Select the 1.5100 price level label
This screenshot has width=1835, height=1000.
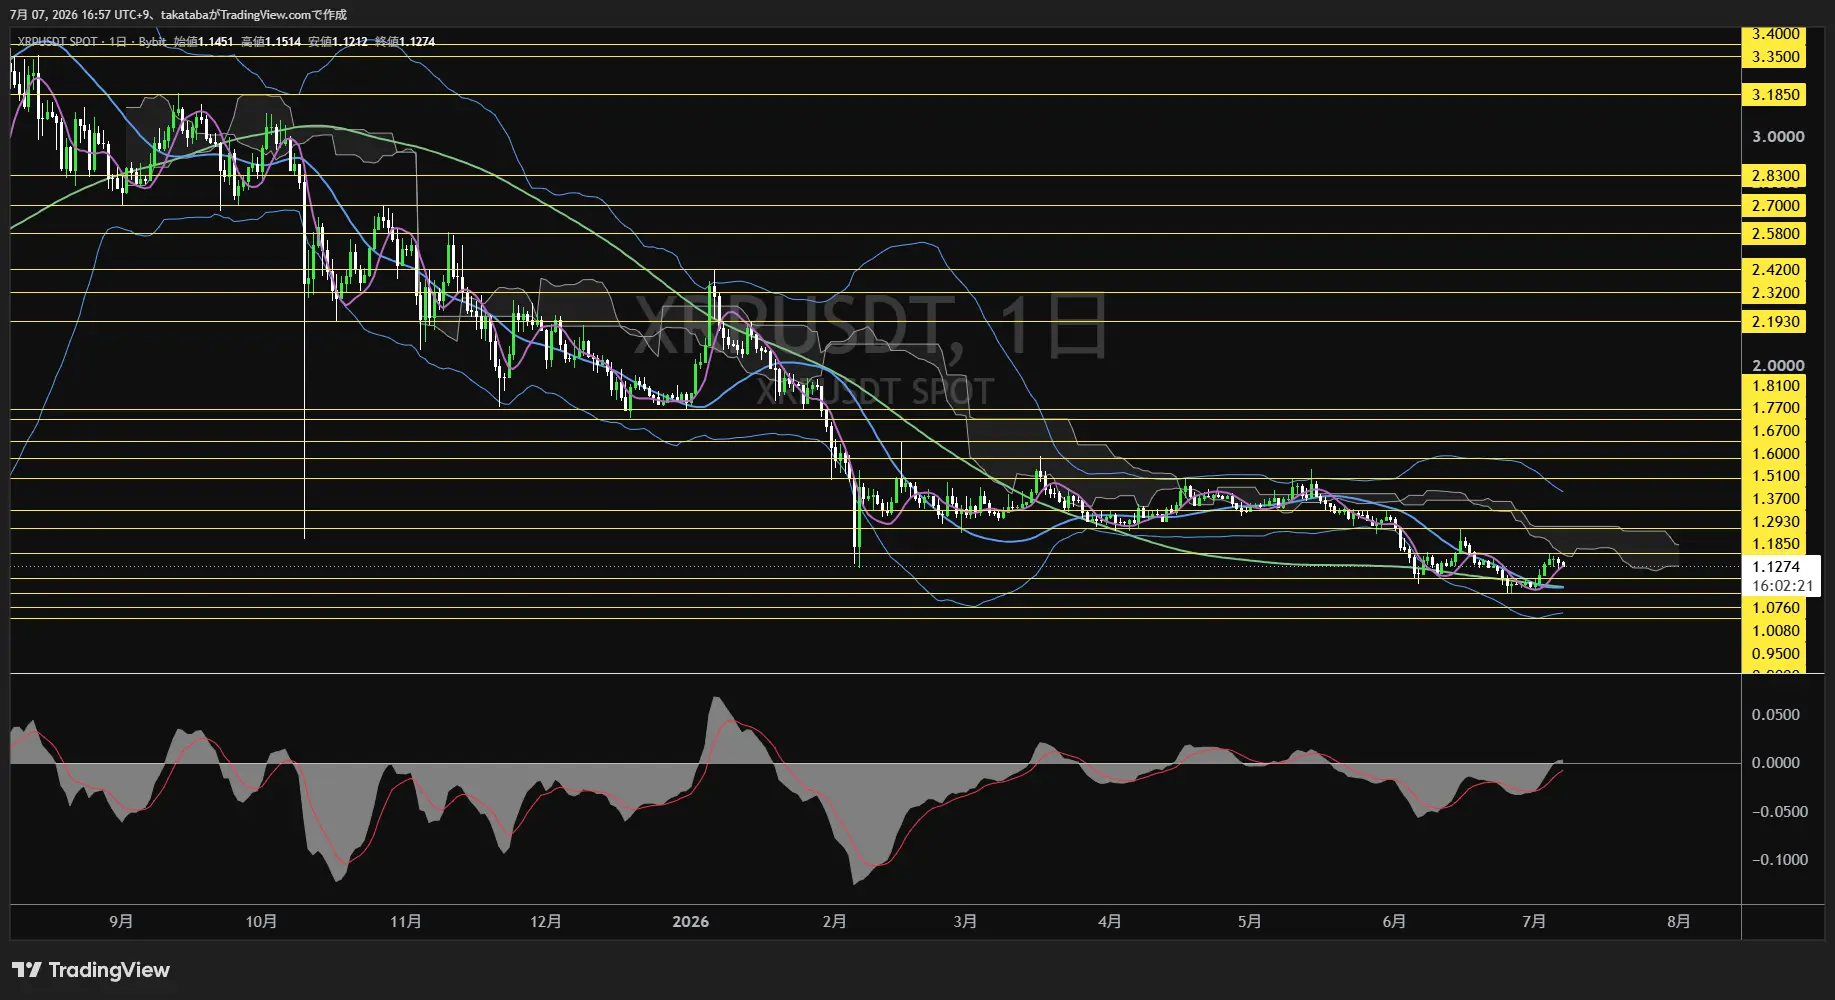[x=1776, y=476]
